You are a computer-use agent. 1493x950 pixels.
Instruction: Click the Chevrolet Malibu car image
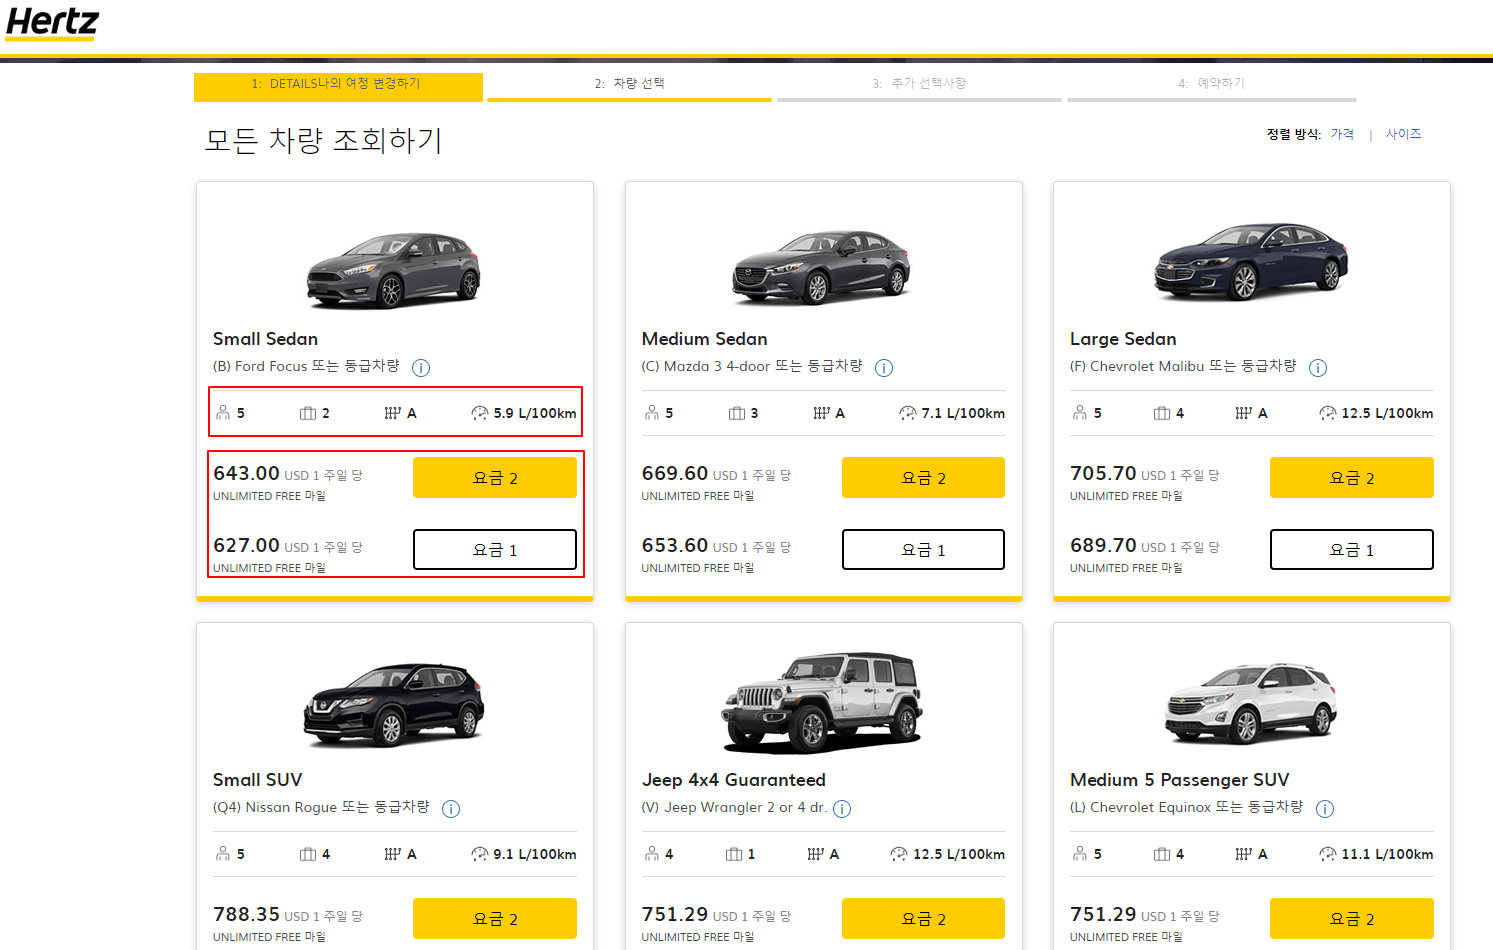1251,262
